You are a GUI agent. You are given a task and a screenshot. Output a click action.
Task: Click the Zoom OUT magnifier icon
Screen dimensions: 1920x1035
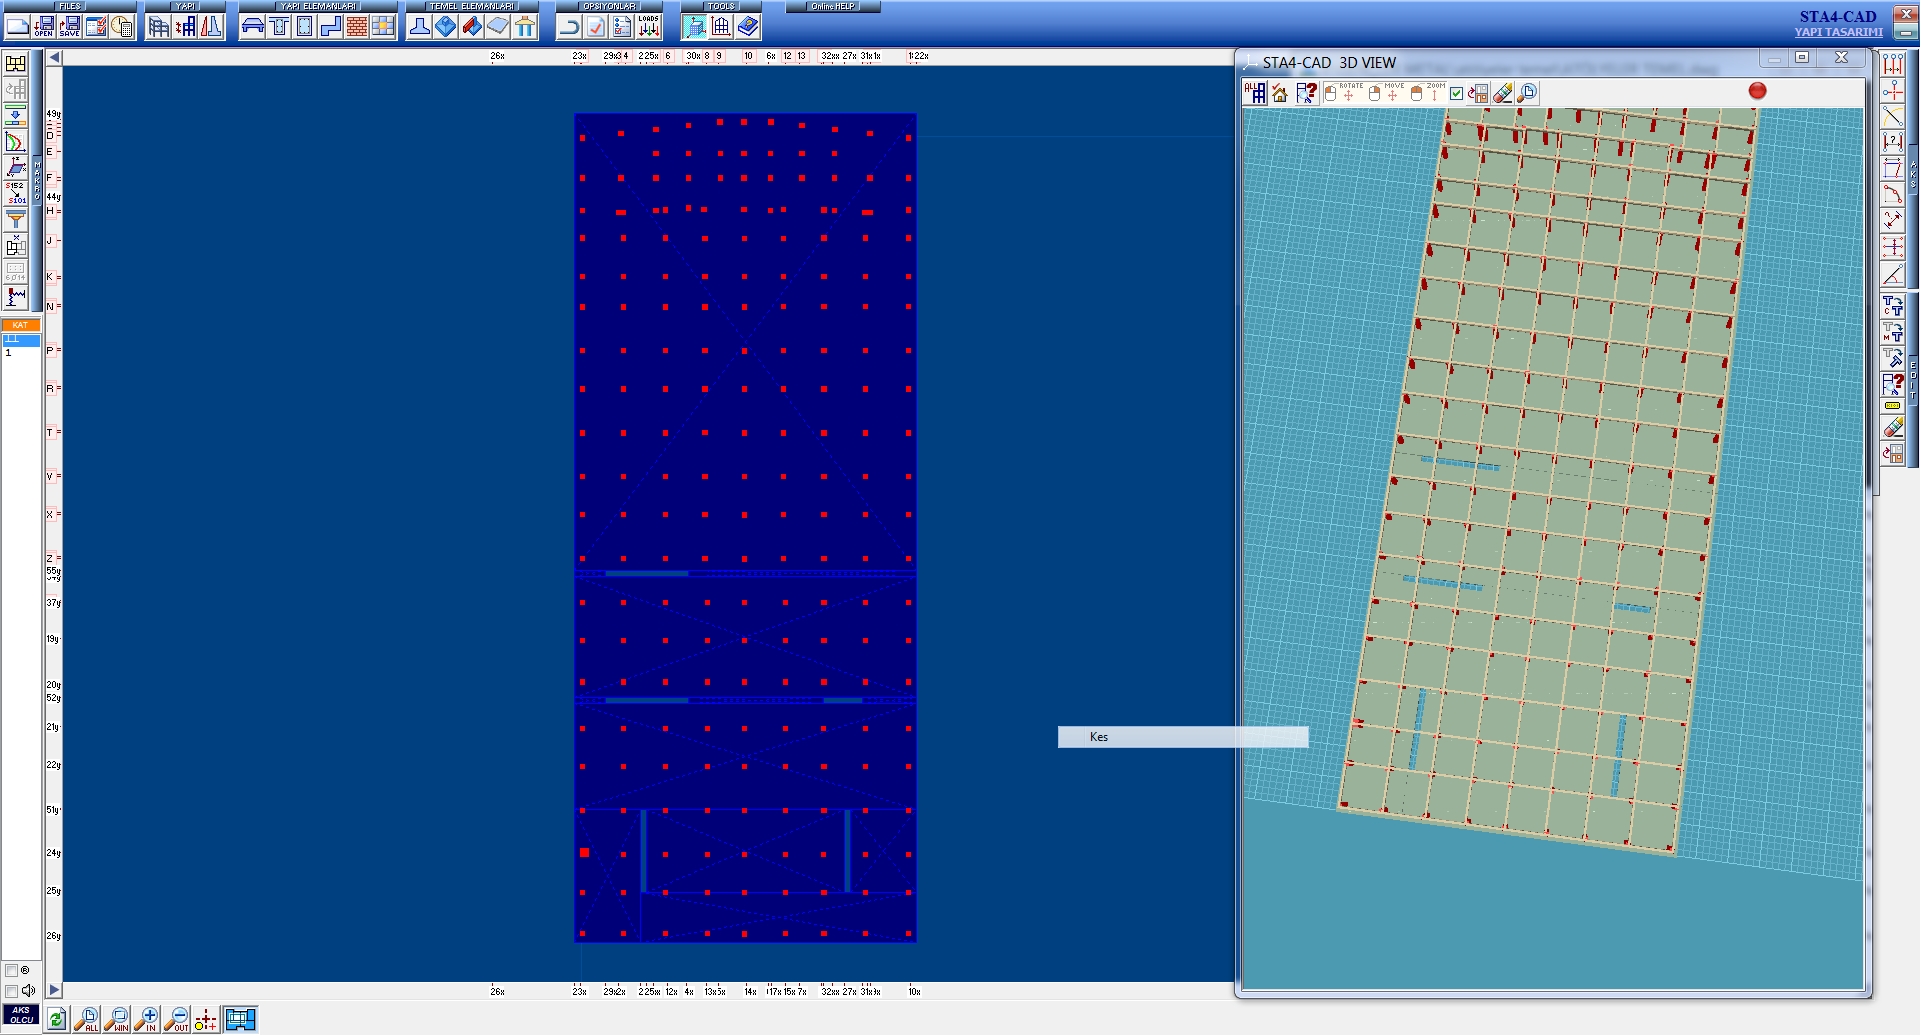point(177,1019)
